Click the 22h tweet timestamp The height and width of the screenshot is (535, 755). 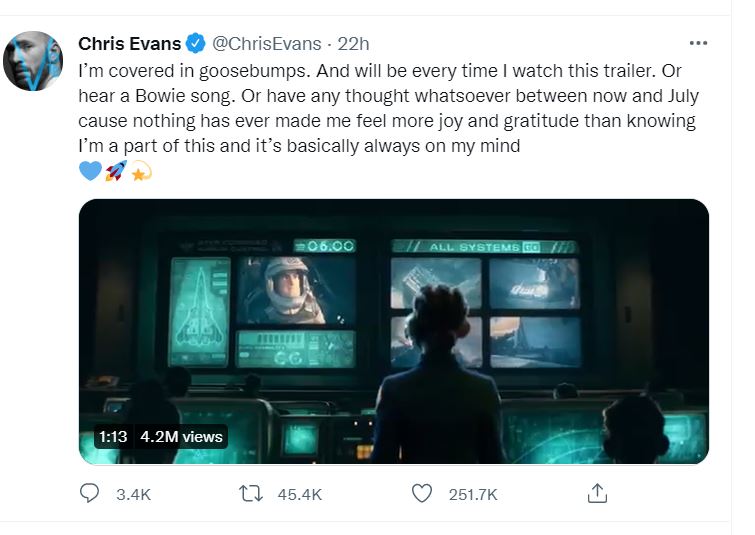click(x=353, y=43)
